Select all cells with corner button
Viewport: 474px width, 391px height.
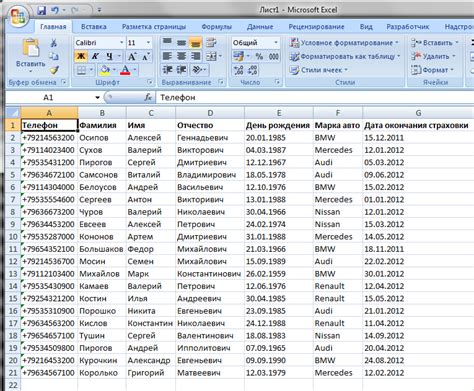point(13,113)
